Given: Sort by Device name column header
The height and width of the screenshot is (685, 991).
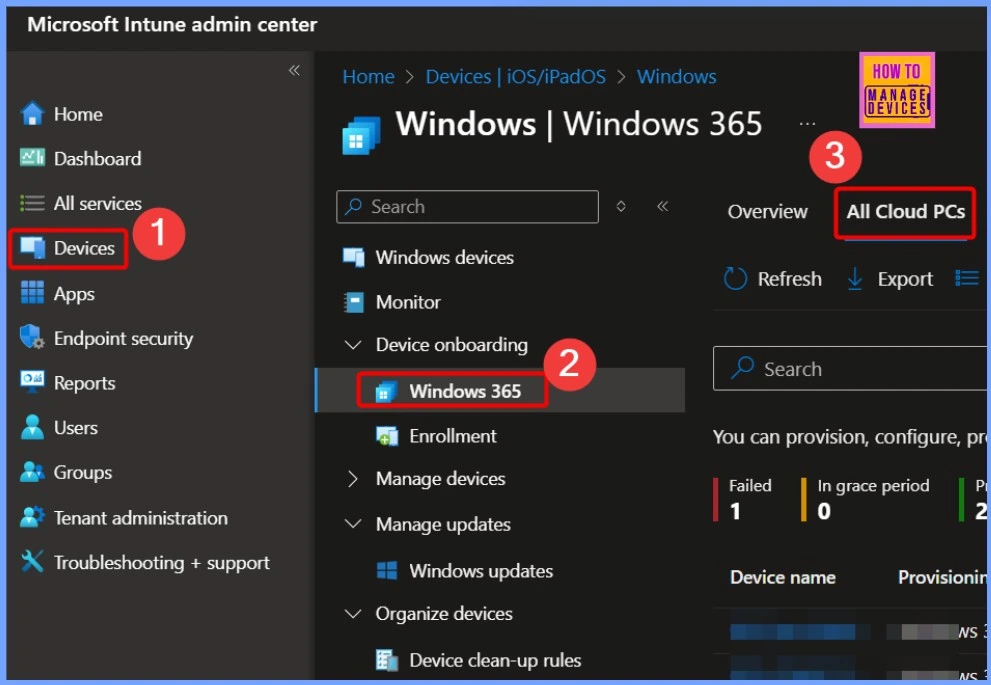Looking at the screenshot, I should click(x=782, y=577).
